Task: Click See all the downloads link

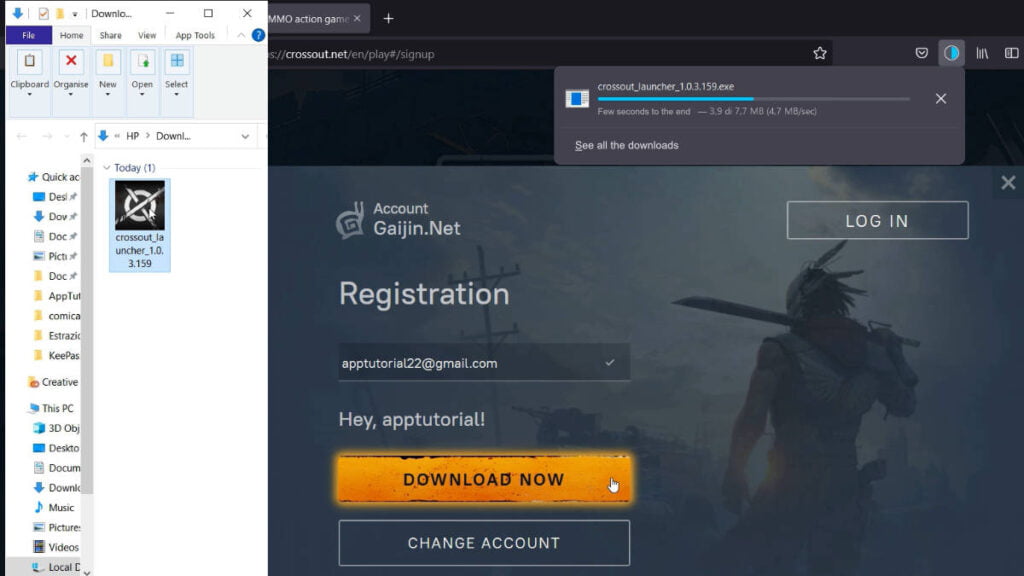Action: pos(626,145)
